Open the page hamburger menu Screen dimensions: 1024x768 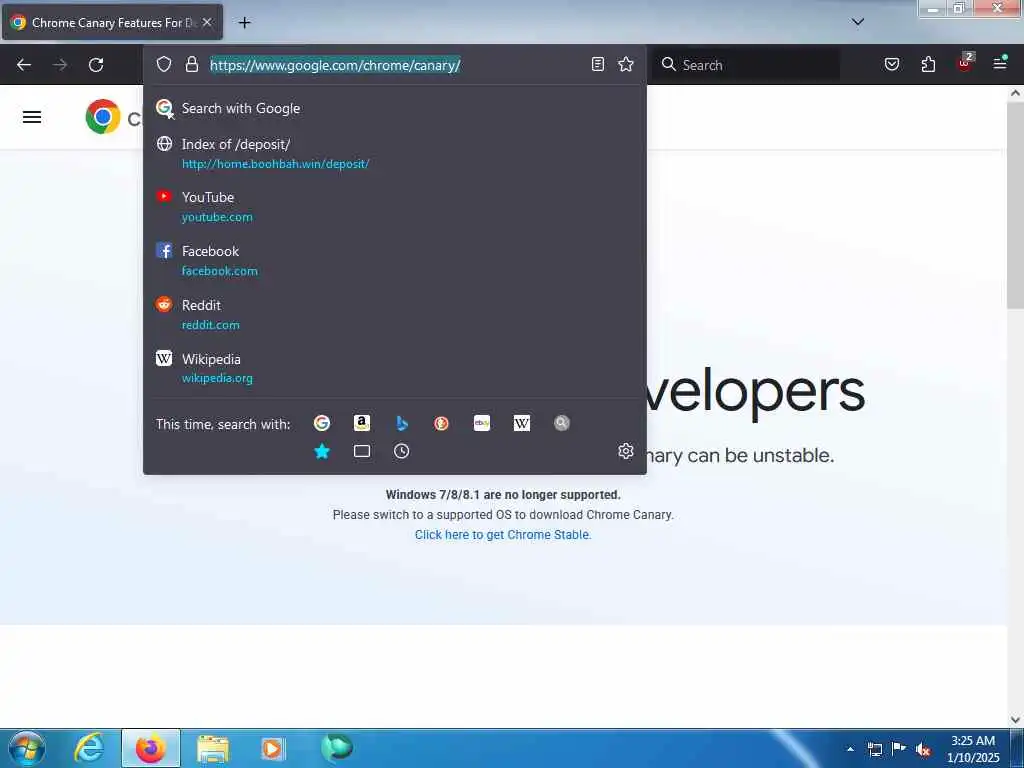32,117
